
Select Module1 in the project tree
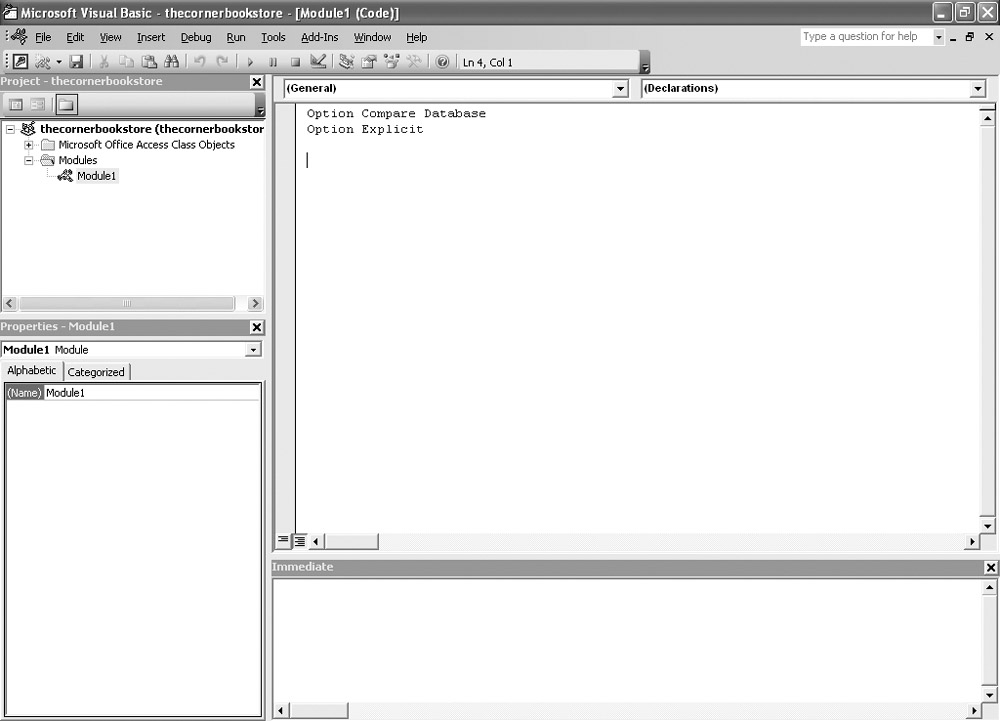click(96, 176)
